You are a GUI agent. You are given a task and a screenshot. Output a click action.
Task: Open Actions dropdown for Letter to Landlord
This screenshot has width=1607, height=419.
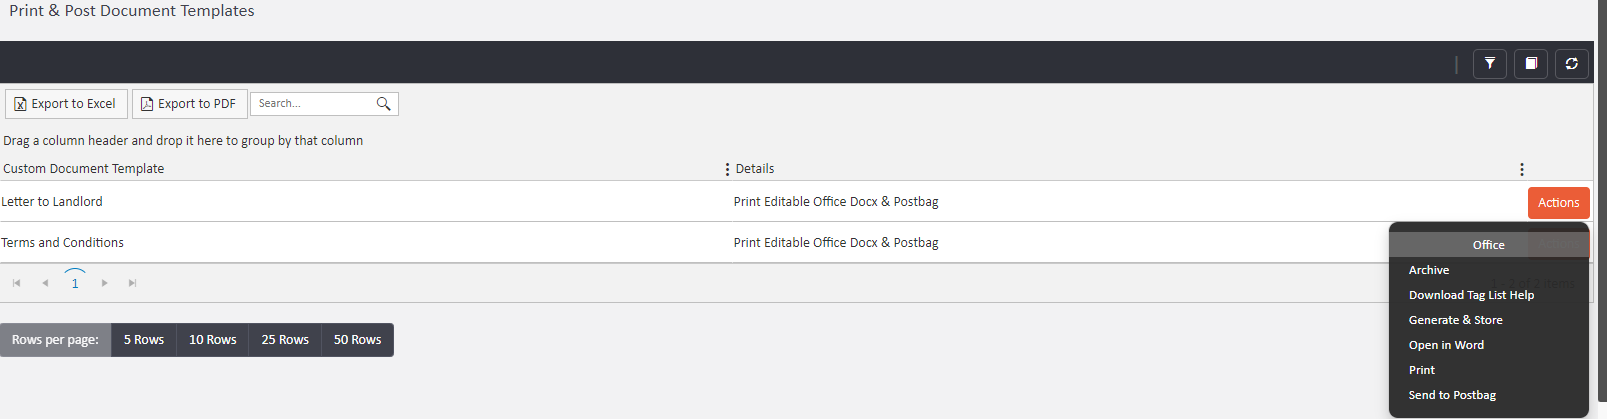point(1558,202)
